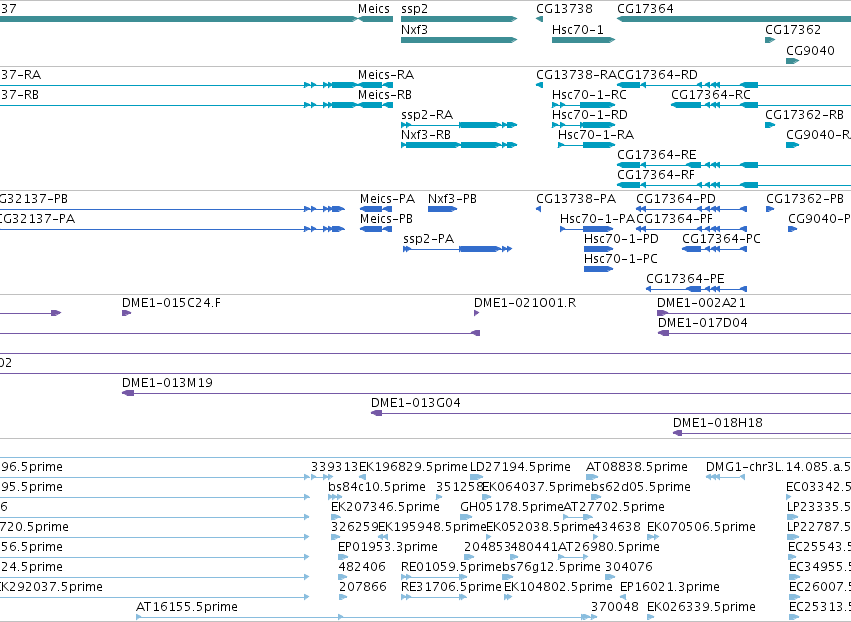Select protein CG32137-PA
The width and height of the screenshot is (851, 622).
(x=37, y=219)
